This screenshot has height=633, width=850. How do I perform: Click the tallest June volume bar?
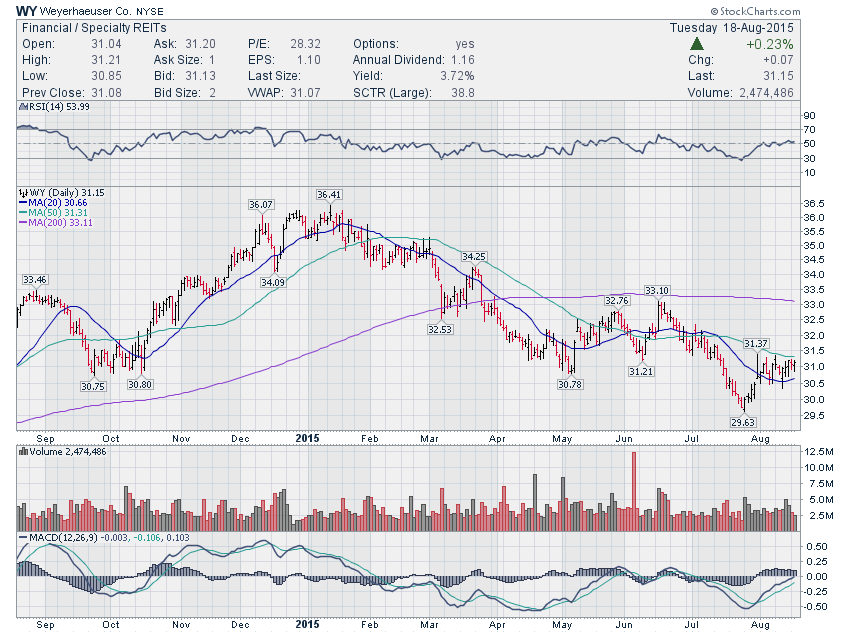point(634,491)
